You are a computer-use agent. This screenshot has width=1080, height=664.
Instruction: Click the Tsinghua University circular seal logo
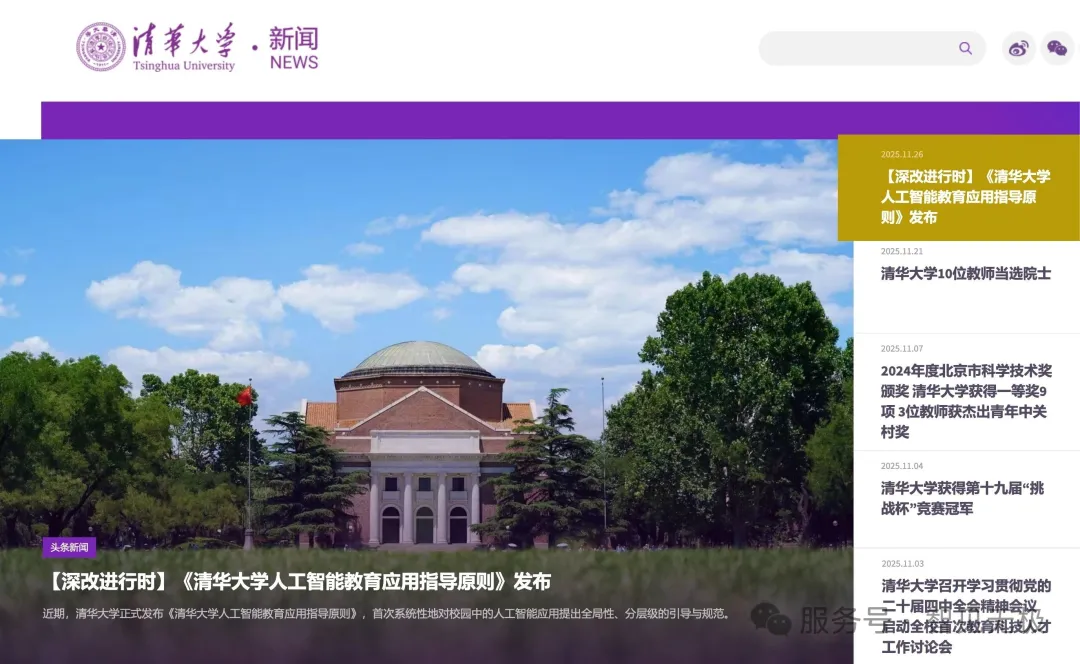pyautogui.click(x=101, y=47)
